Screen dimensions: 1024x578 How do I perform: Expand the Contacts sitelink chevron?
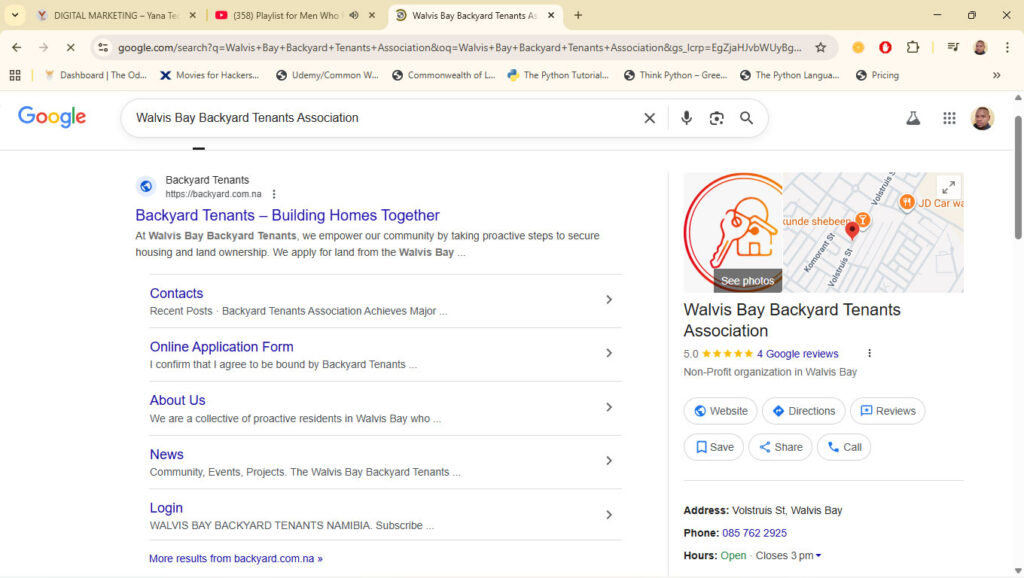coord(609,300)
